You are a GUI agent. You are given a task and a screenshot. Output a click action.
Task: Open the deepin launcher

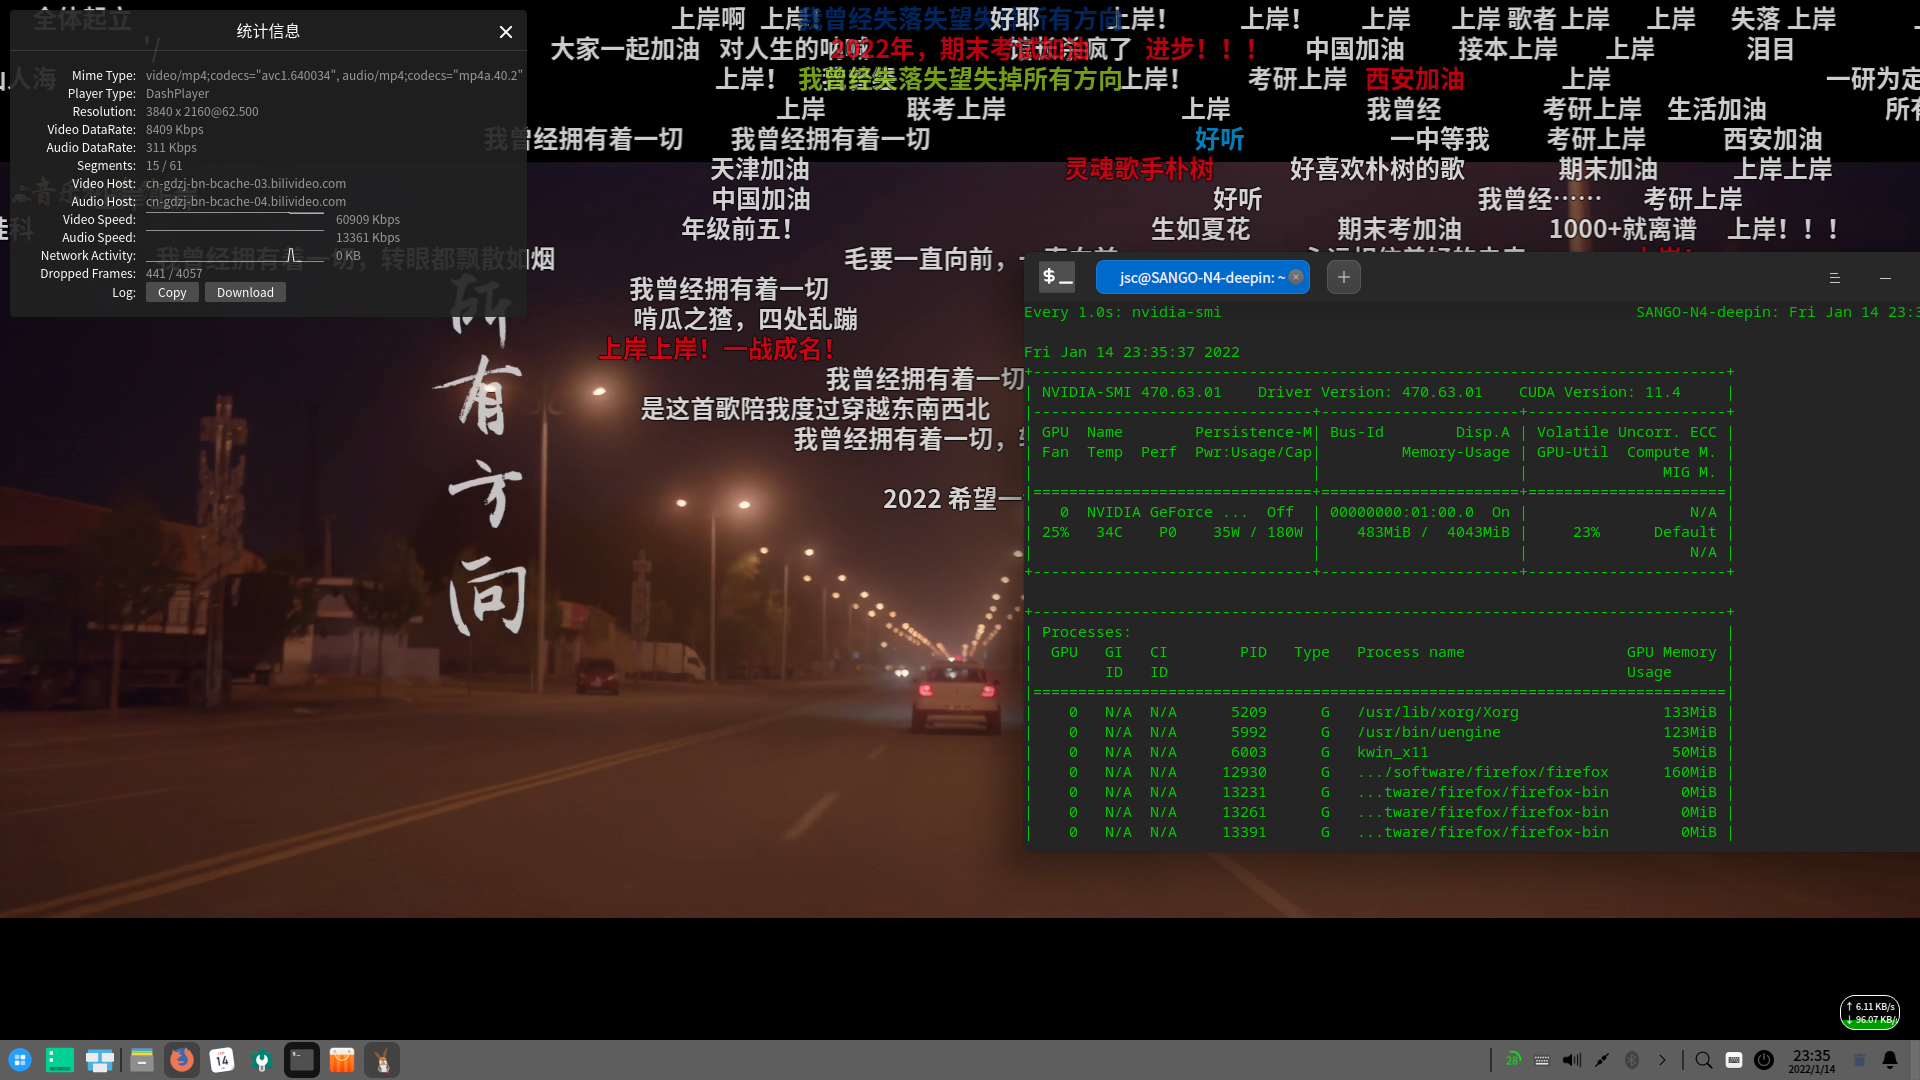(20, 1060)
